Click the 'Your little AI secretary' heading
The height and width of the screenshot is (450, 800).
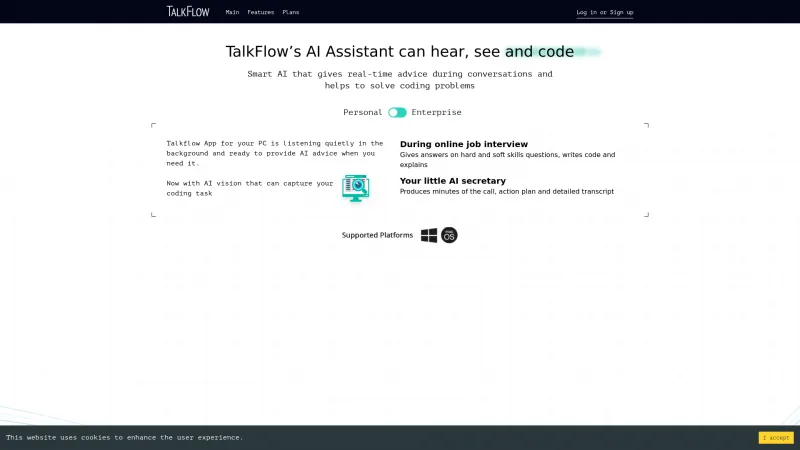[453, 181]
